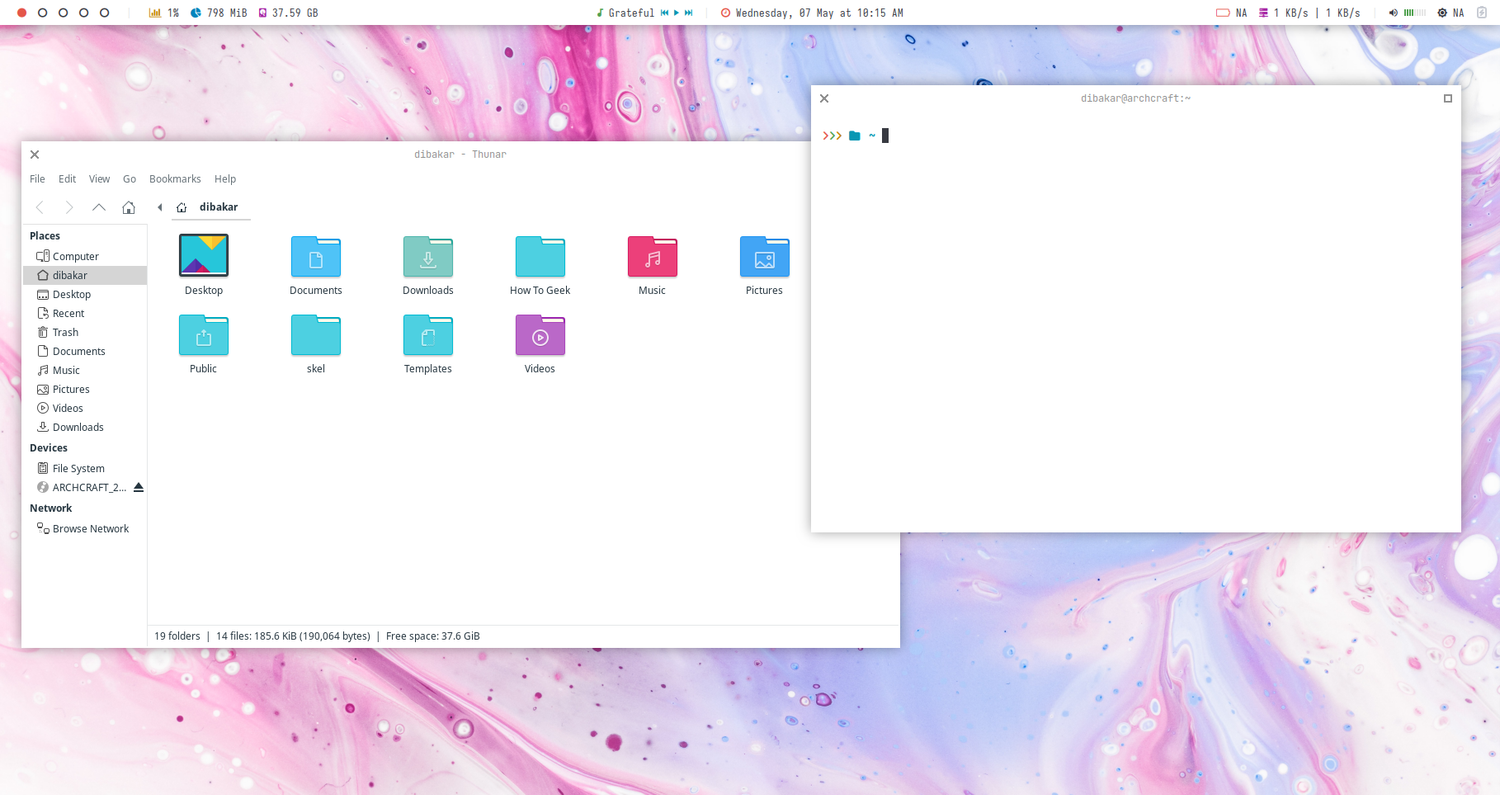Skip to previous track in top bar
The height and width of the screenshot is (795, 1500).
coord(665,13)
